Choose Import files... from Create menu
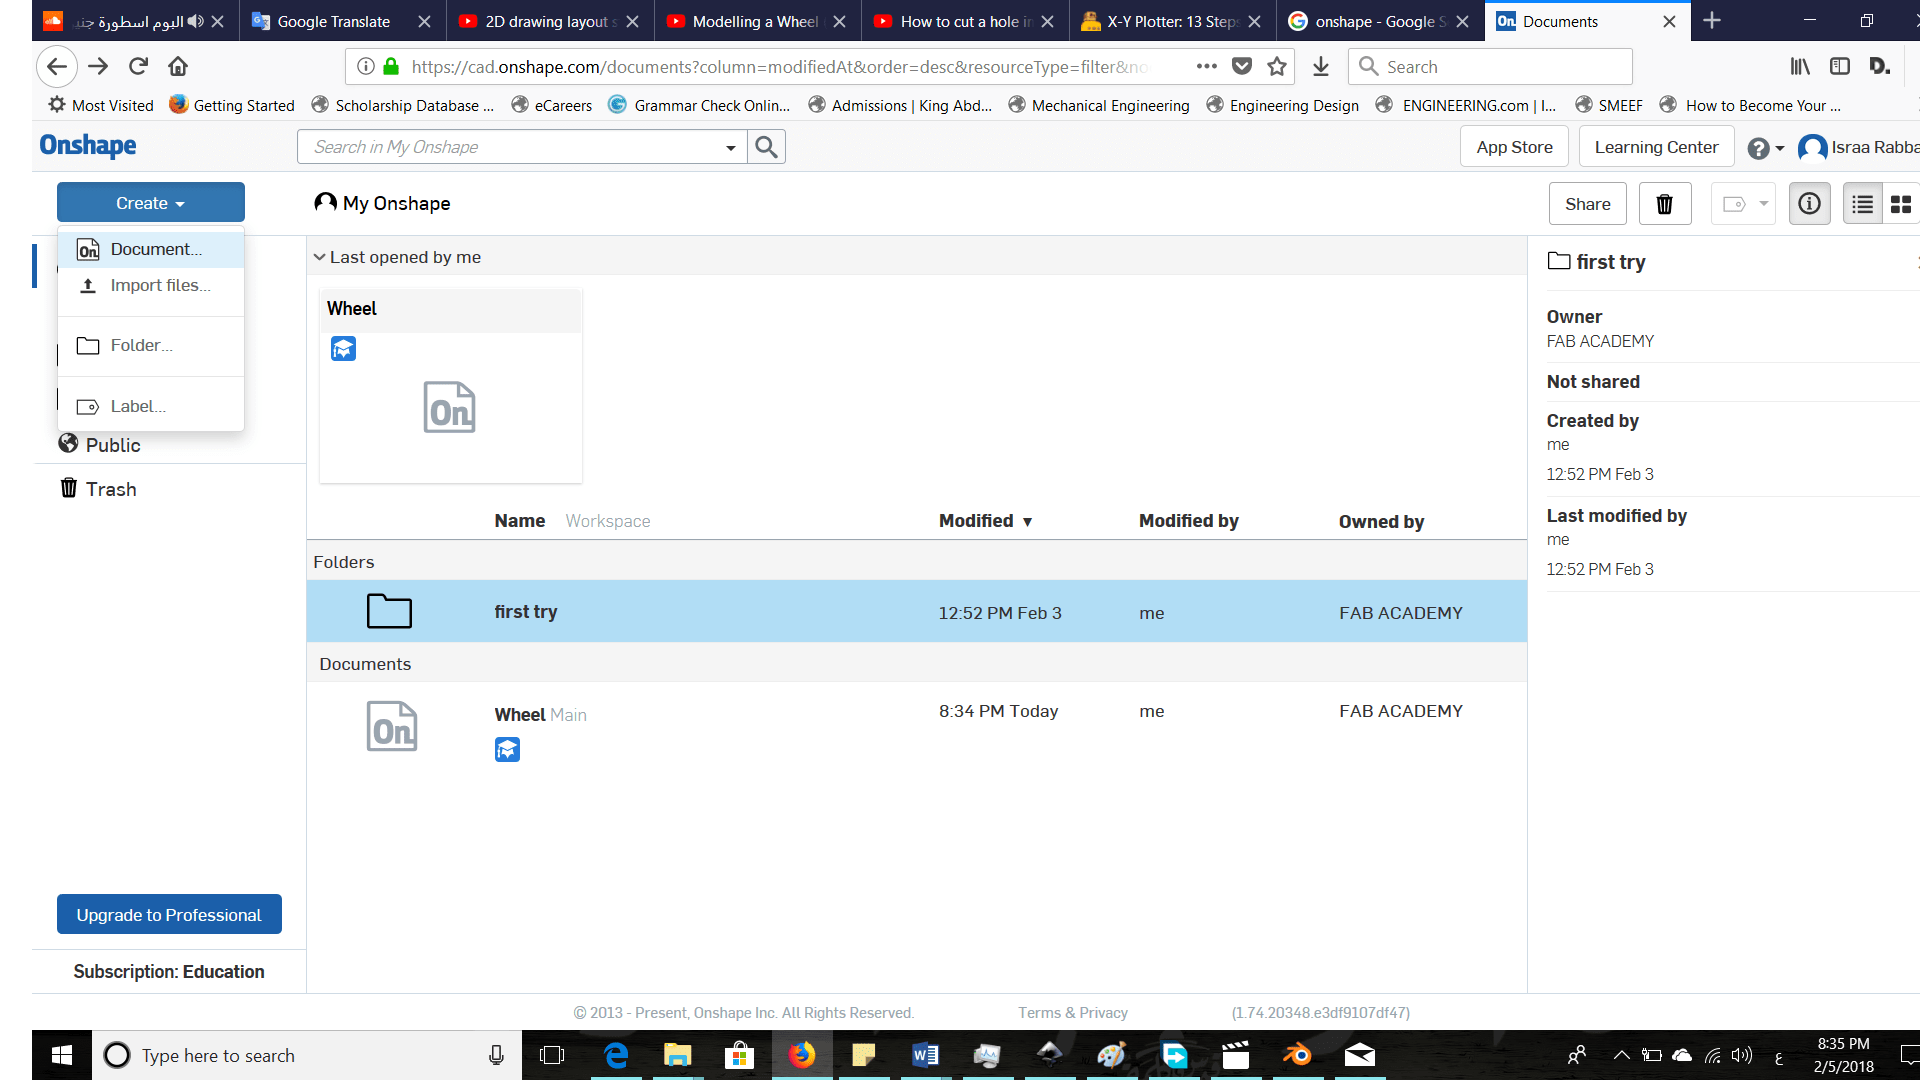Image resolution: width=1920 pixels, height=1080 pixels. coord(151,286)
